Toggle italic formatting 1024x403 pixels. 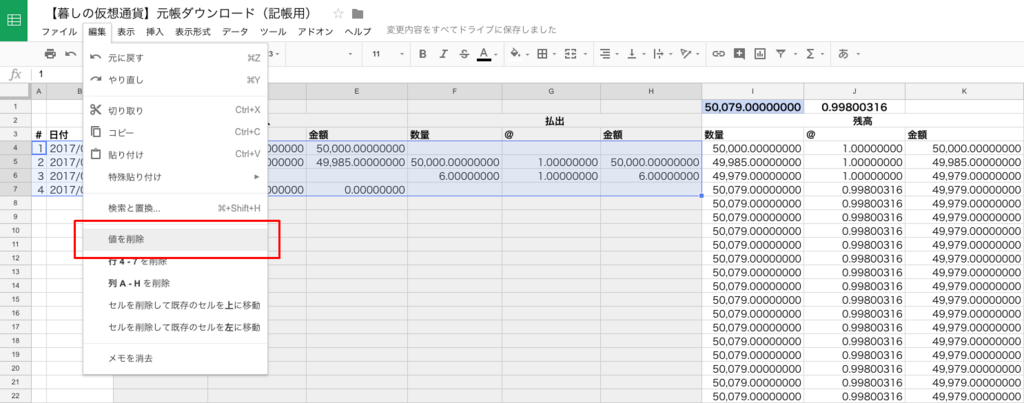pyautogui.click(x=443, y=54)
